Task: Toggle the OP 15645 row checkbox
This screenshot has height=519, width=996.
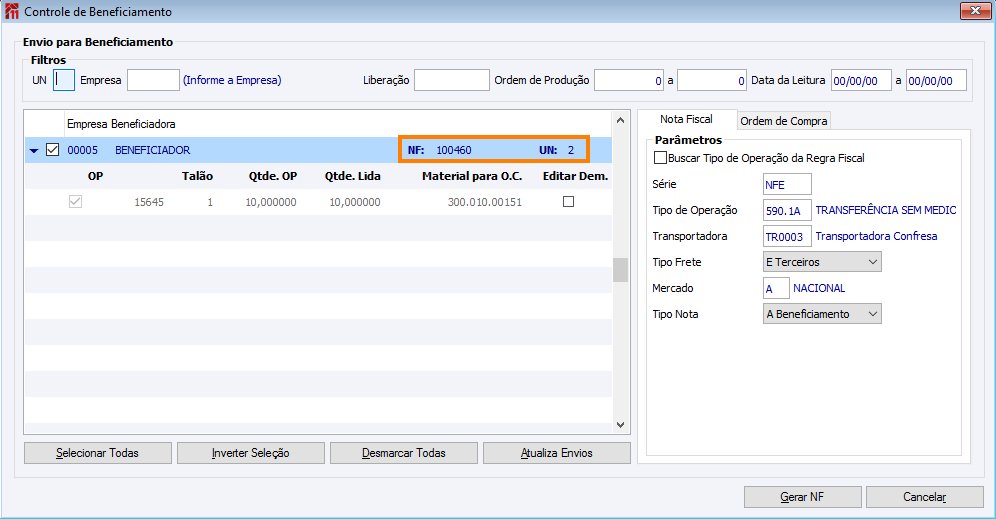Action: tap(75, 201)
